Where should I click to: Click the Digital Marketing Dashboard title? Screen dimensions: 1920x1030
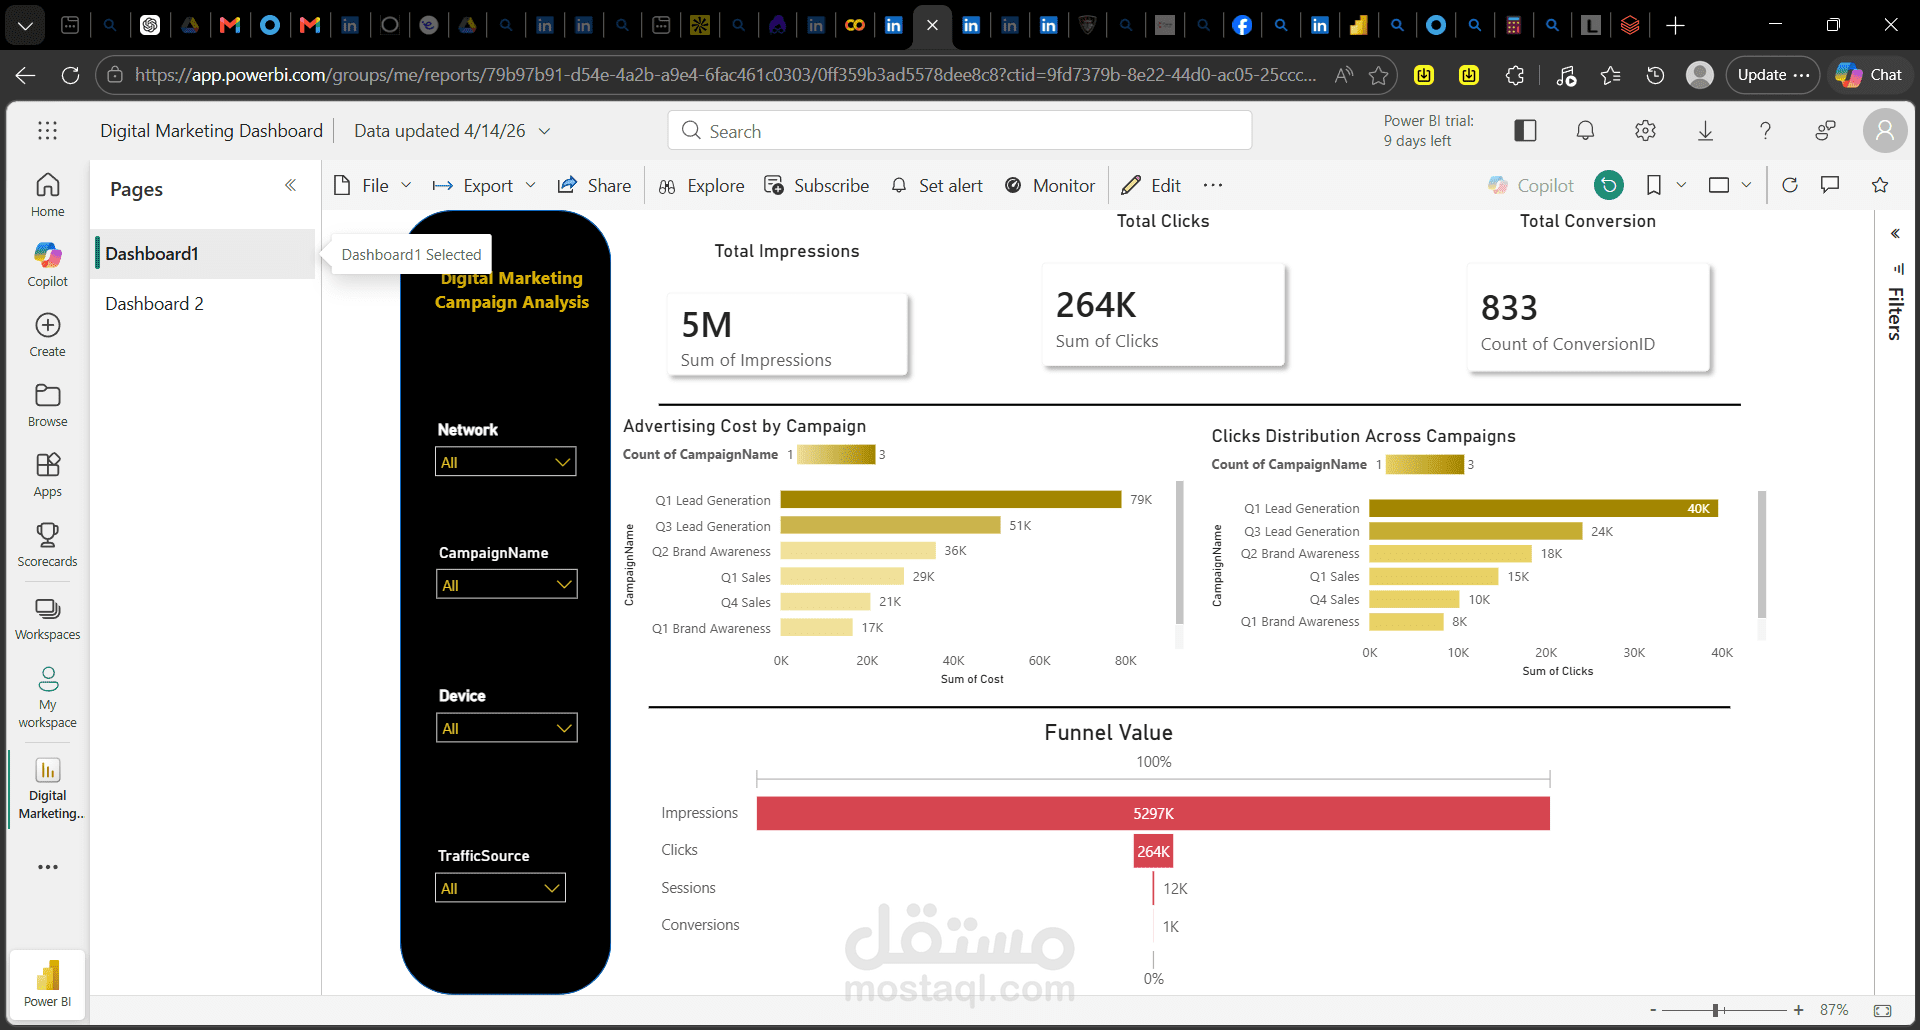click(211, 131)
